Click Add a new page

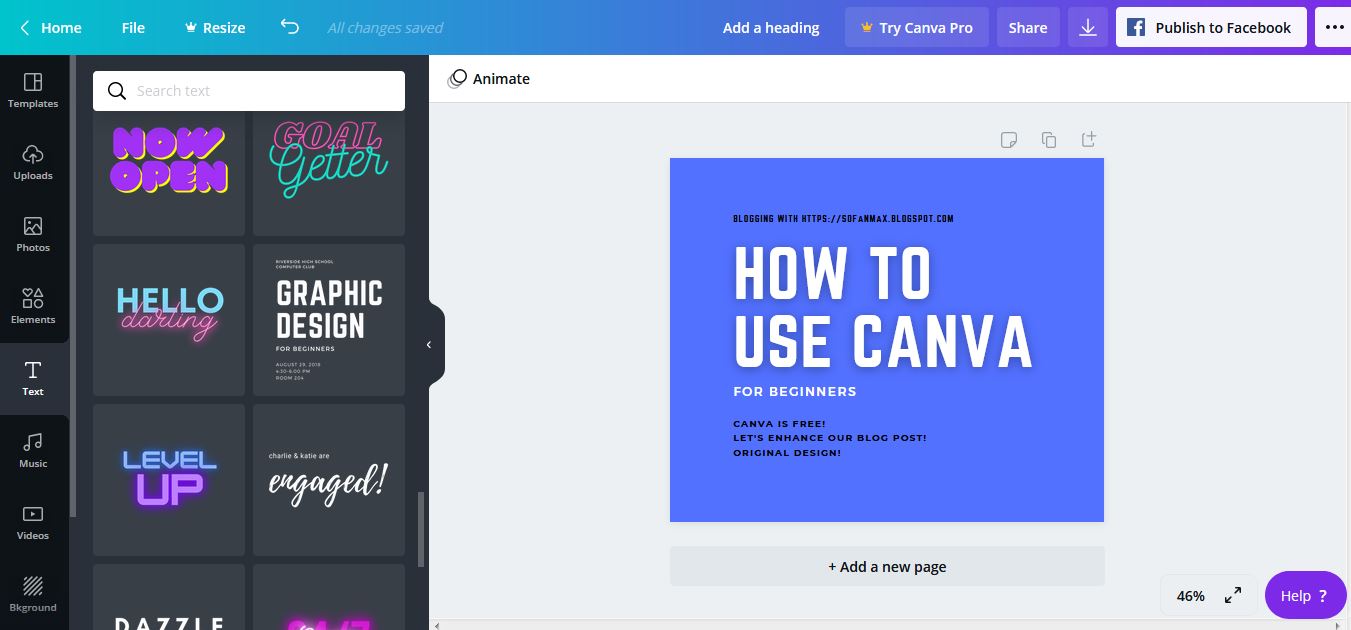click(x=886, y=566)
